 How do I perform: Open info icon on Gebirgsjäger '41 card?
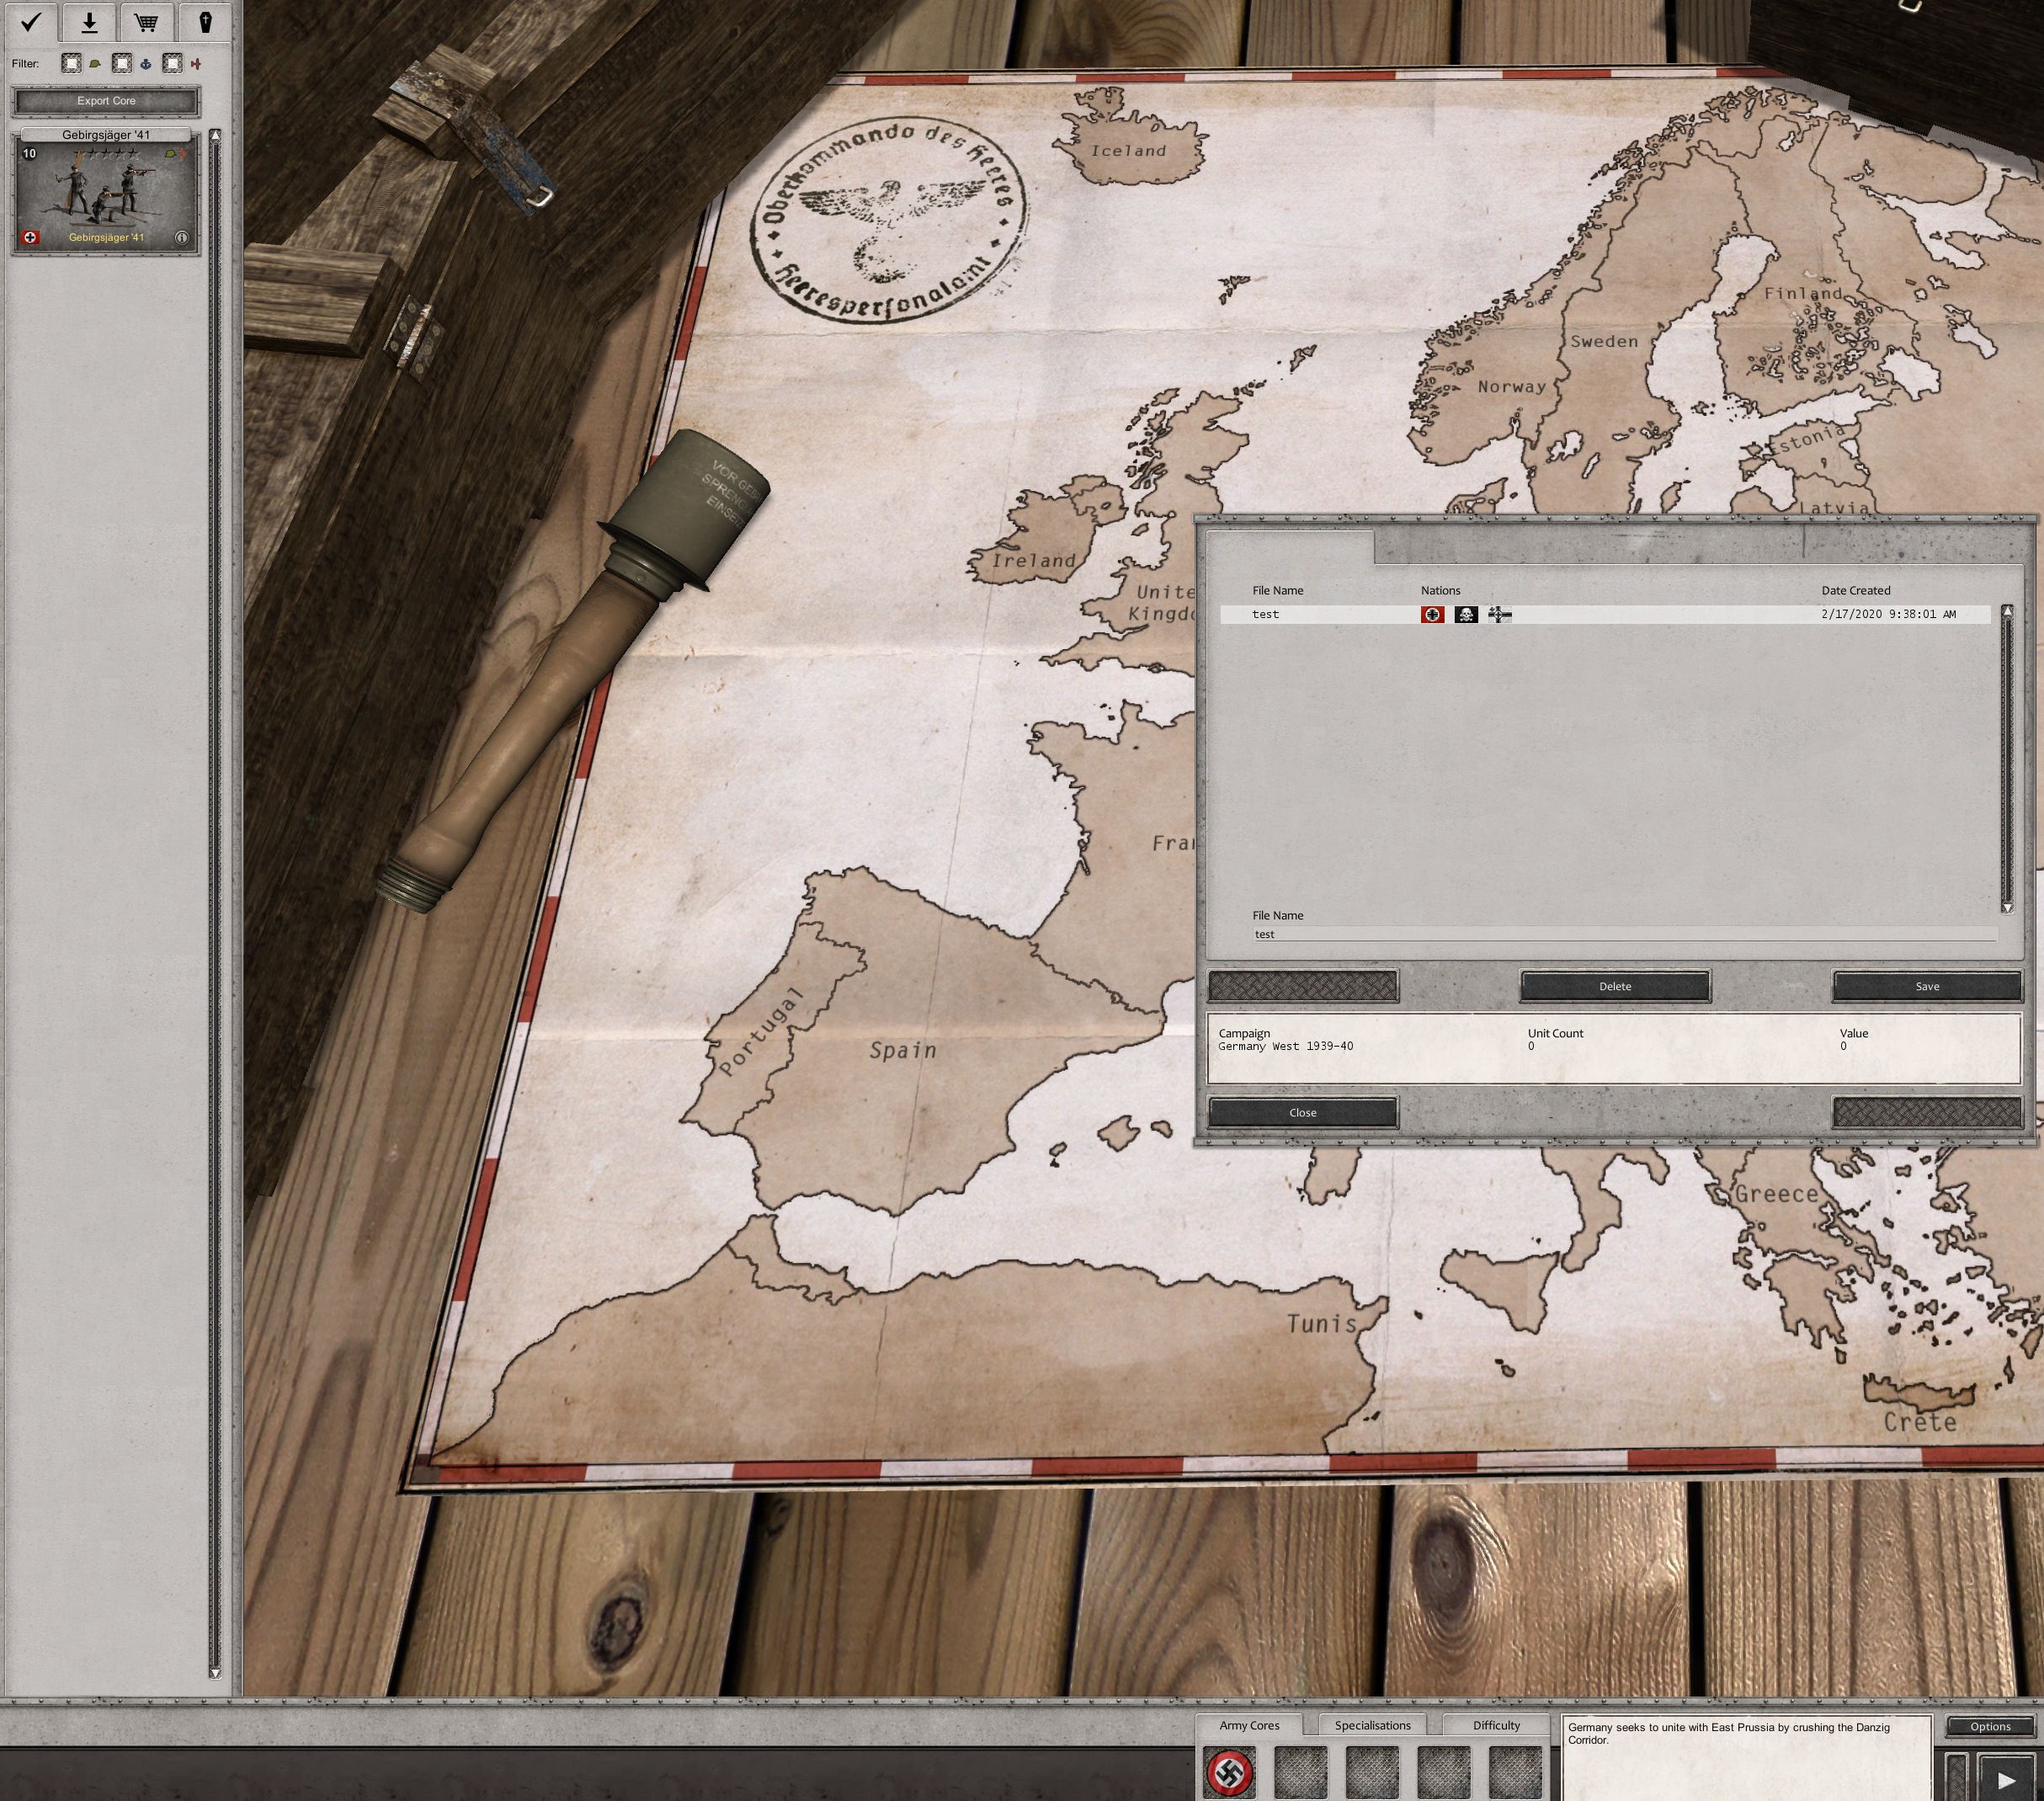(182, 238)
